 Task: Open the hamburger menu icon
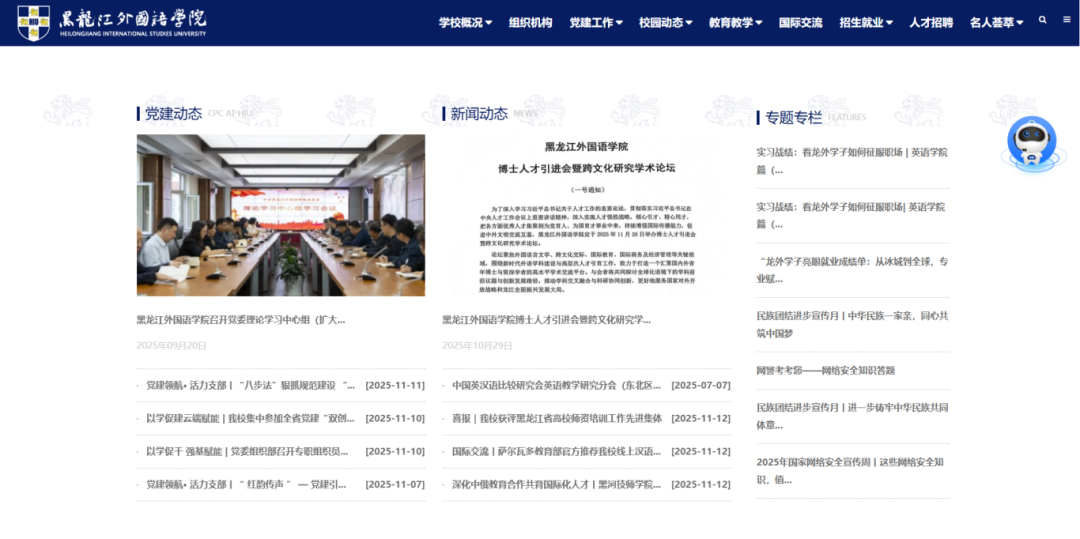pos(1066,21)
